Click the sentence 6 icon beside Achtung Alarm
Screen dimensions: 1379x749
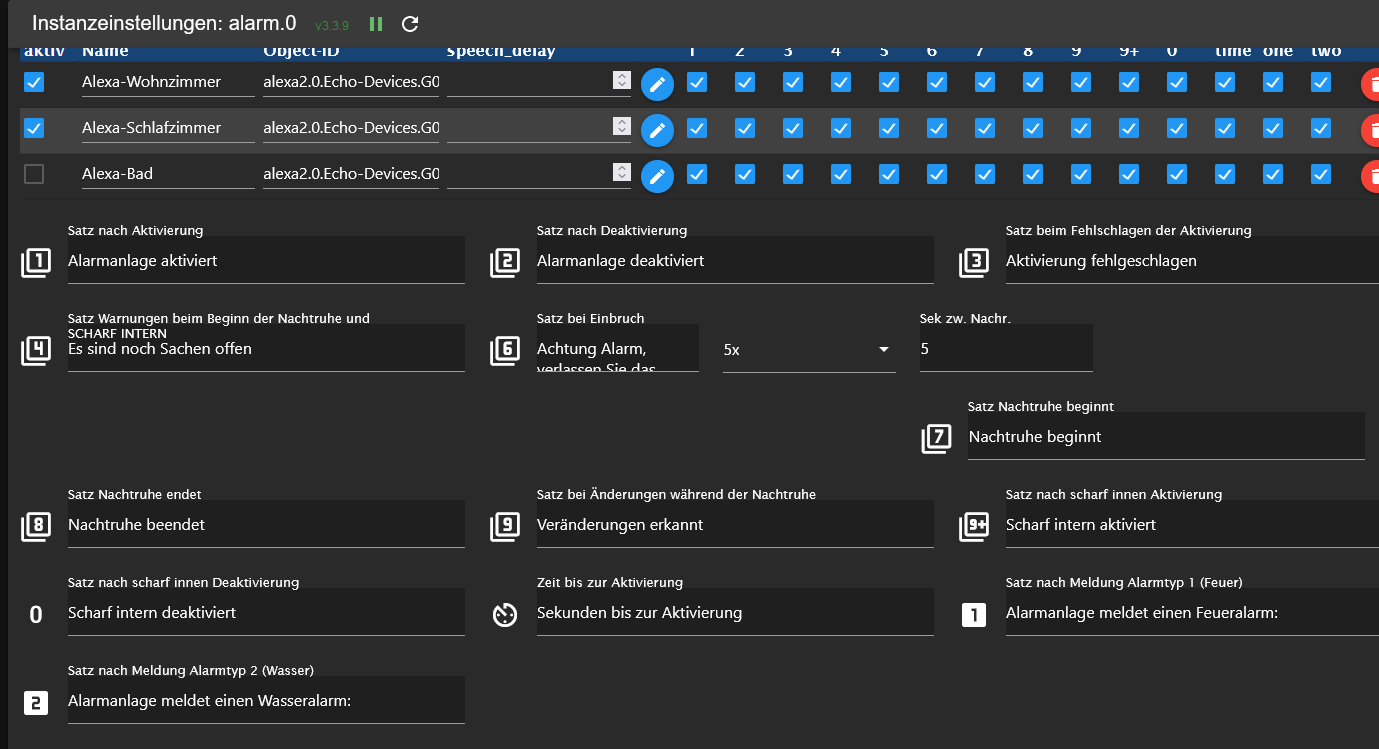[505, 350]
